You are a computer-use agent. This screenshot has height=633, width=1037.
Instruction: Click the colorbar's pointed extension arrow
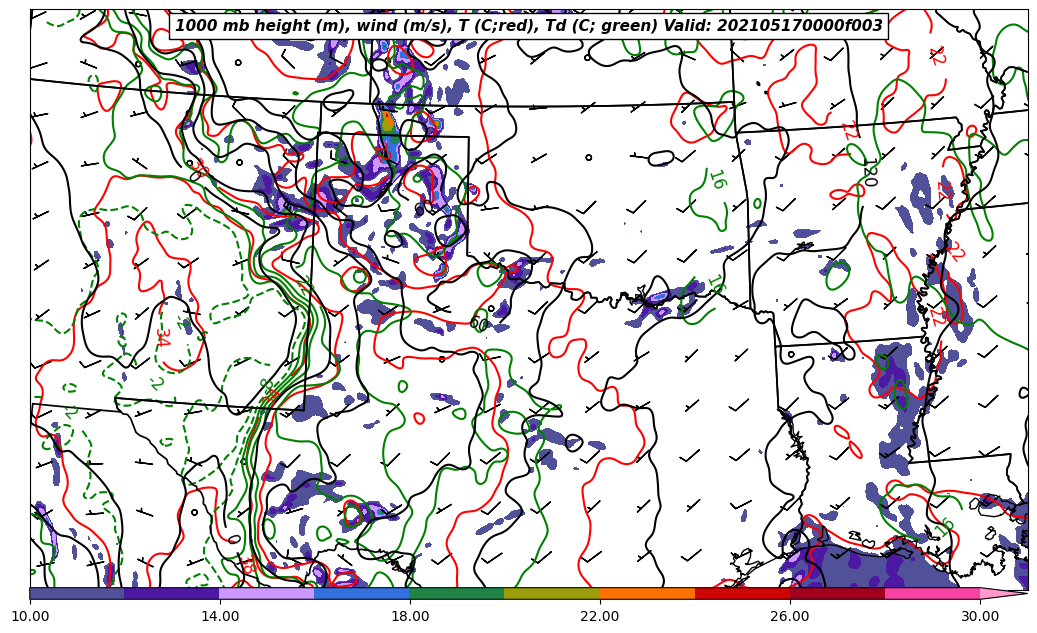1003,593
